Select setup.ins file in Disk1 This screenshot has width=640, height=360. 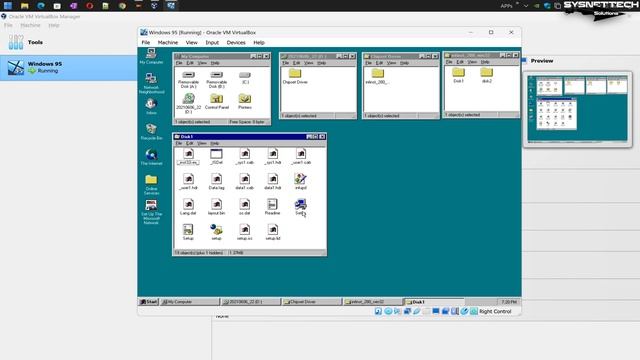pos(244,233)
